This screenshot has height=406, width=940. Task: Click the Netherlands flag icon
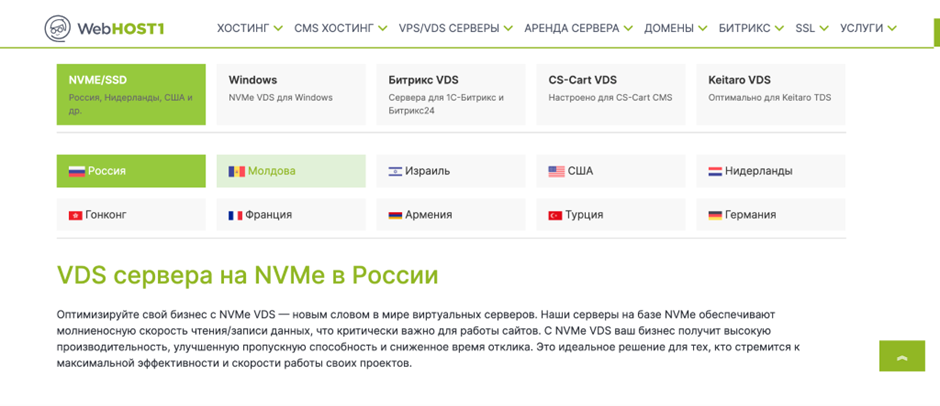pyautogui.click(x=715, y=172)
